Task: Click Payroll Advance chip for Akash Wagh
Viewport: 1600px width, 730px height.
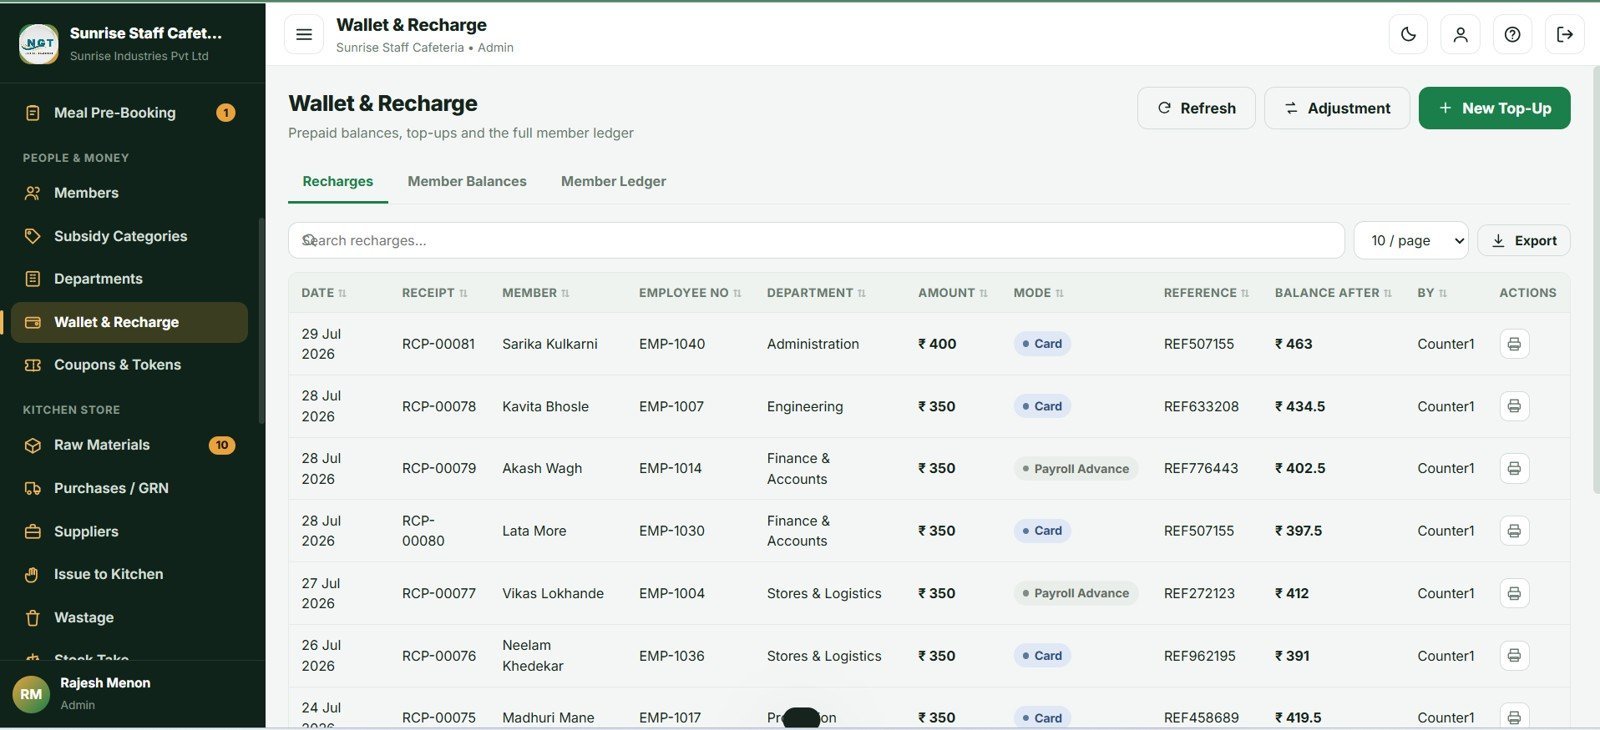Action: point(1076,468)
